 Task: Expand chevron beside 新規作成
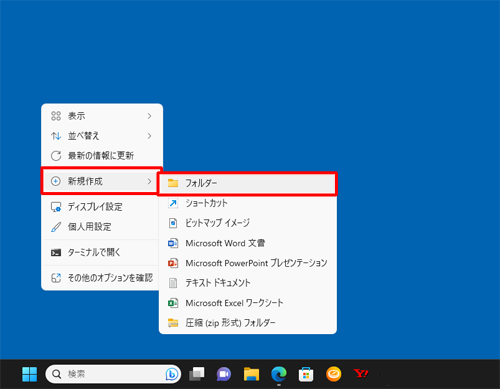point(149,181)
